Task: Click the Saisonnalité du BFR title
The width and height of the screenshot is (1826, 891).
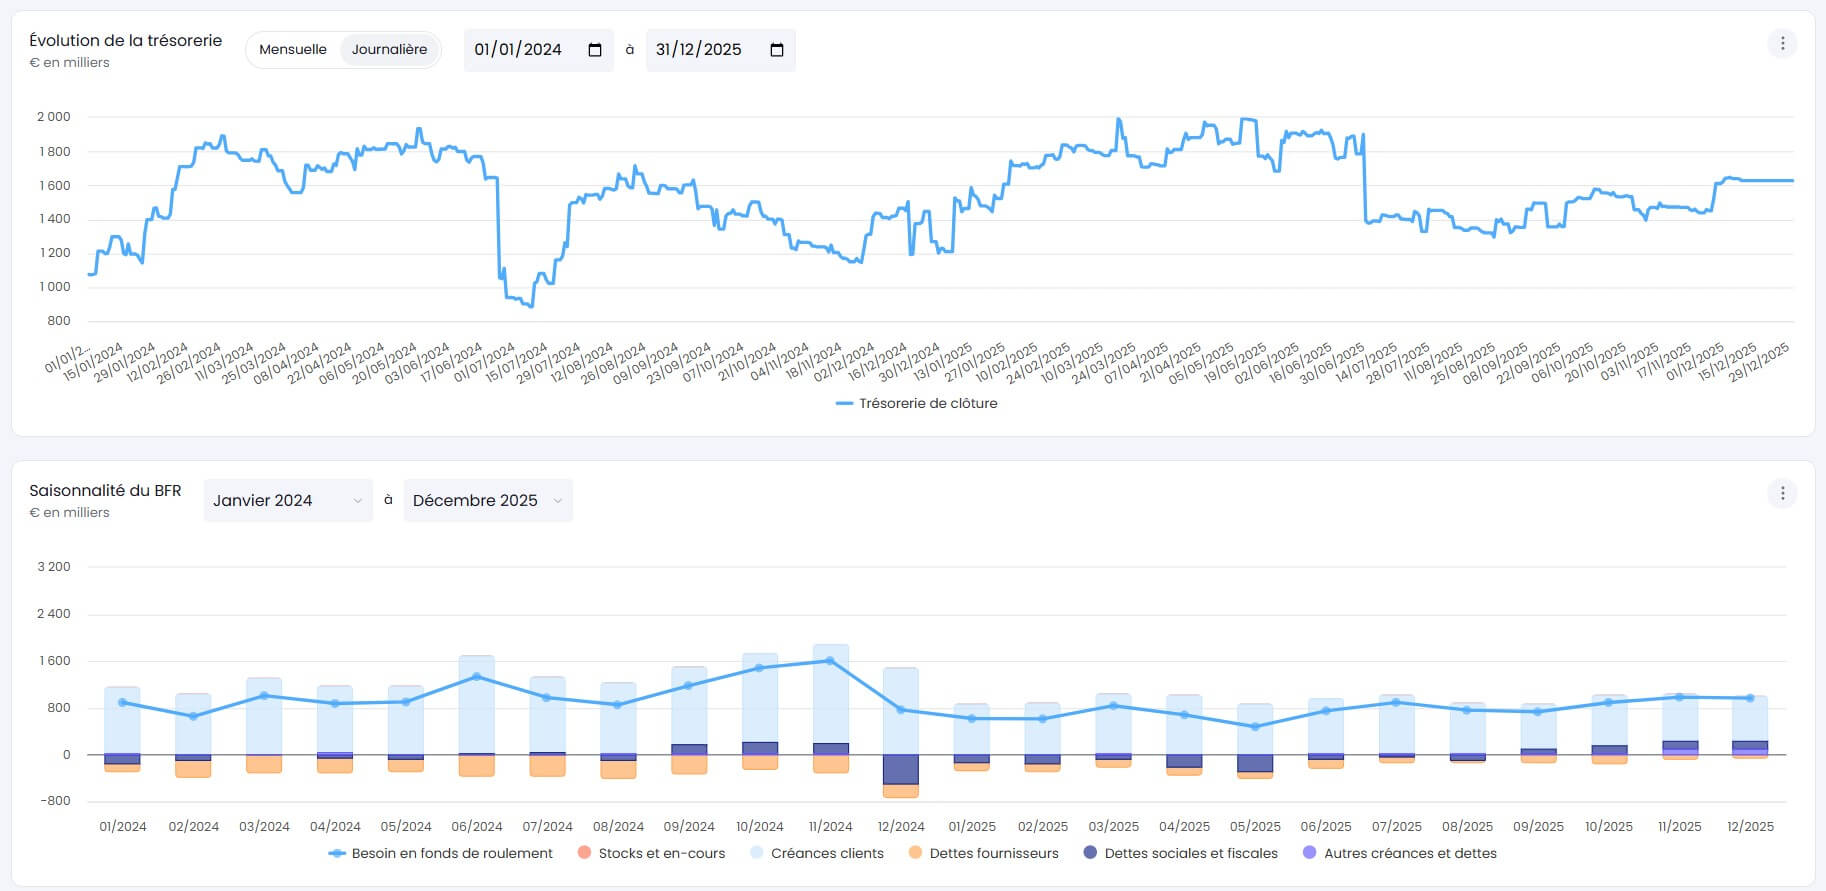Action: coord(105,491)
